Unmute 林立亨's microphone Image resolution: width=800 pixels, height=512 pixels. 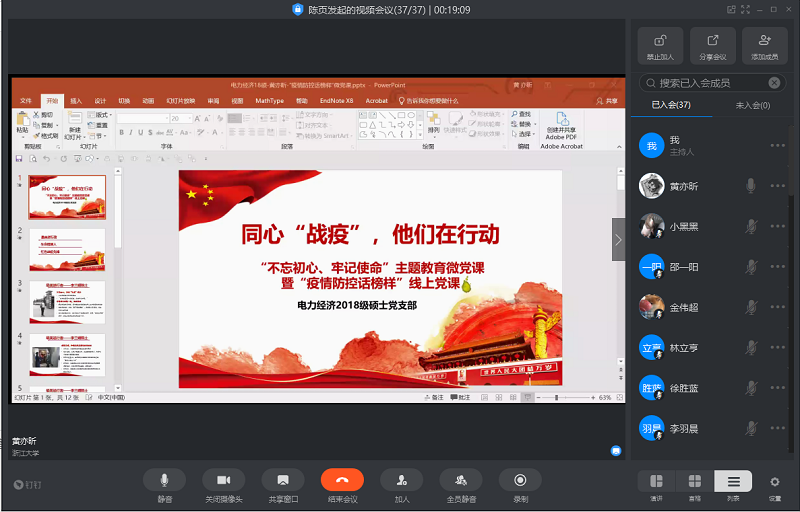pyautogui.click(x=751, y=347)
